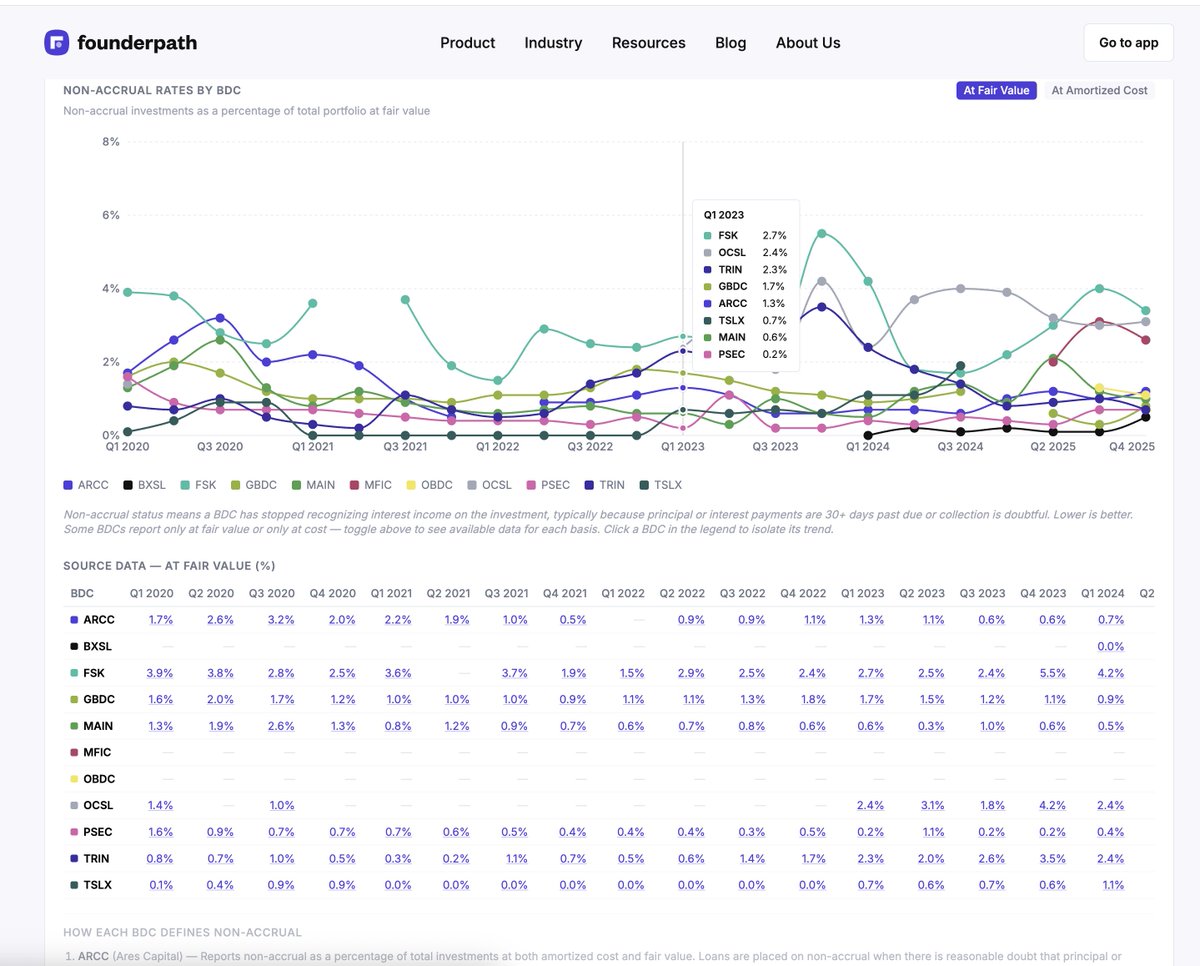Click the FSK row label in table
The width and height of the screenshot is (1200, 966).
coord(88,673)
